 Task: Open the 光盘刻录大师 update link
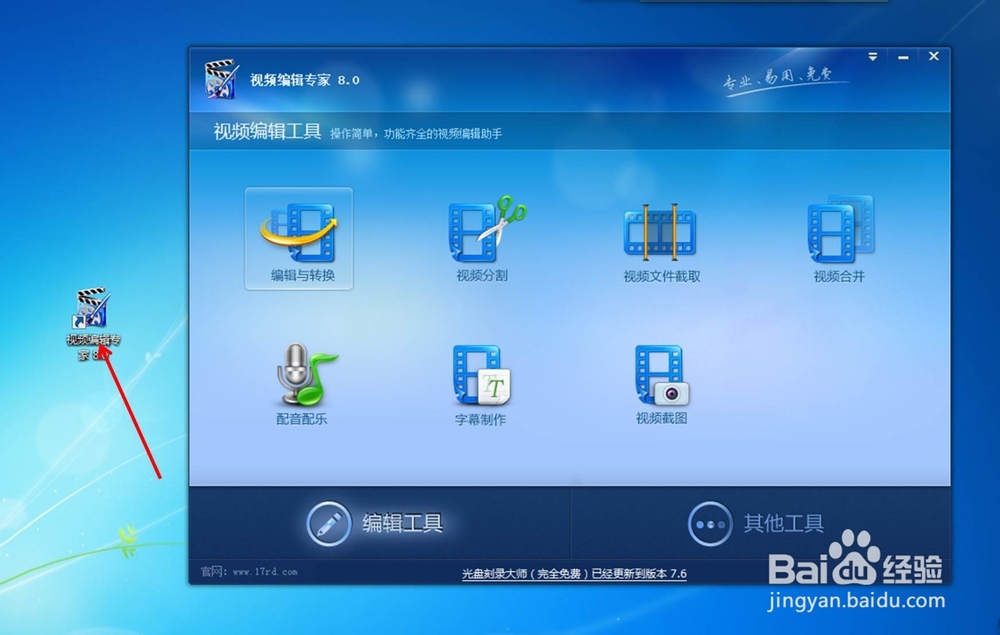pyautogui.click(x=574, y=574)
